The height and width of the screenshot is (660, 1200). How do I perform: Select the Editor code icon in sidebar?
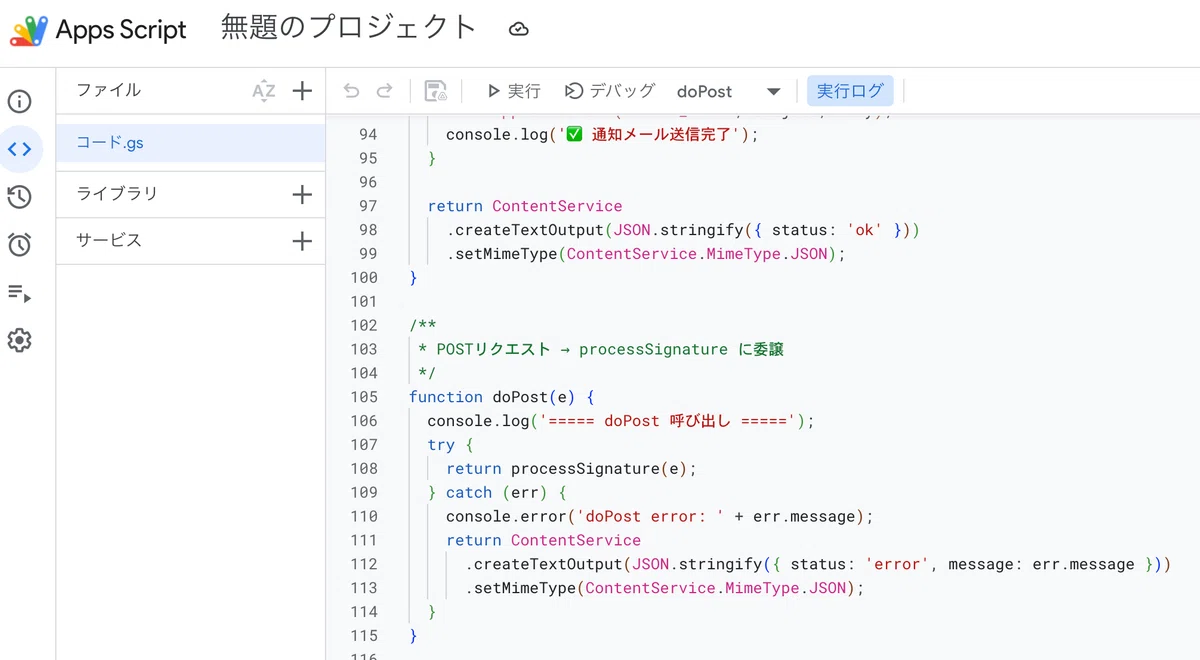point(20,150)
